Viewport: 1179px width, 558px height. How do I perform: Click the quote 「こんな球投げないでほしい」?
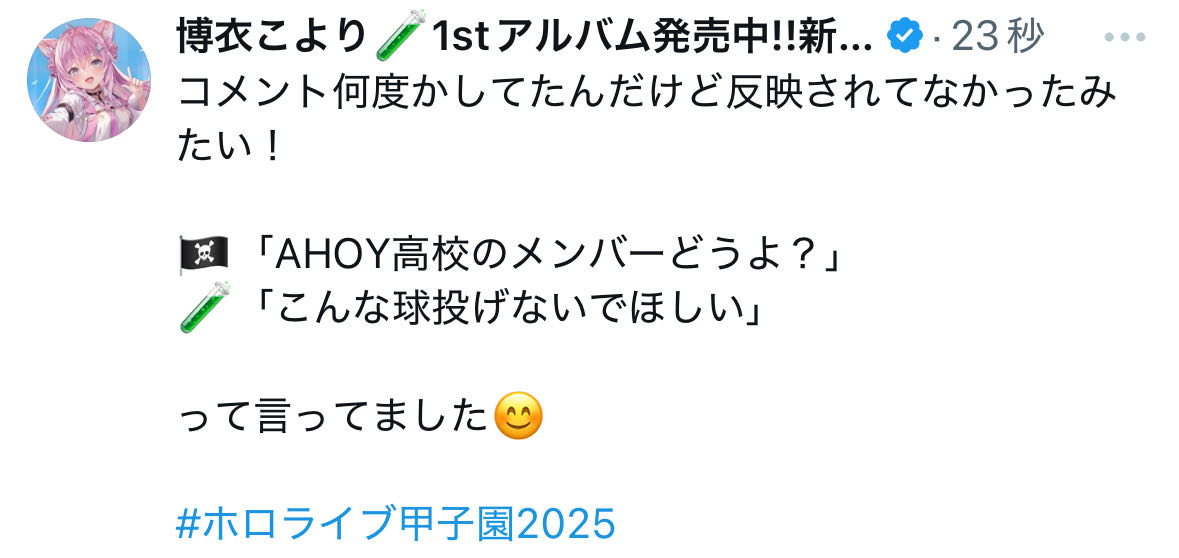pyautogui.click(x=502, y=308)
